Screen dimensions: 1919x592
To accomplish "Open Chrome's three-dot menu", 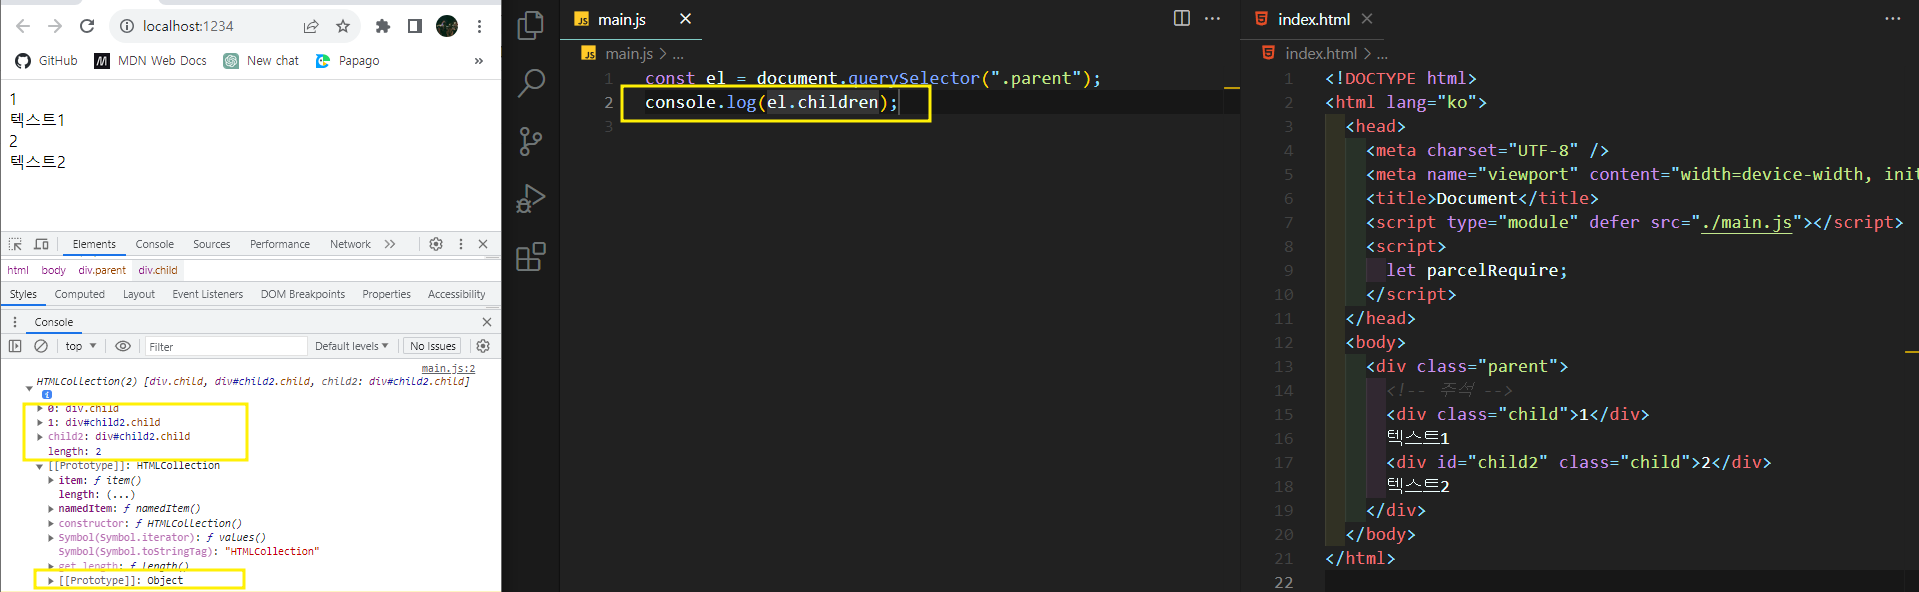I will [x=479, y=26].
